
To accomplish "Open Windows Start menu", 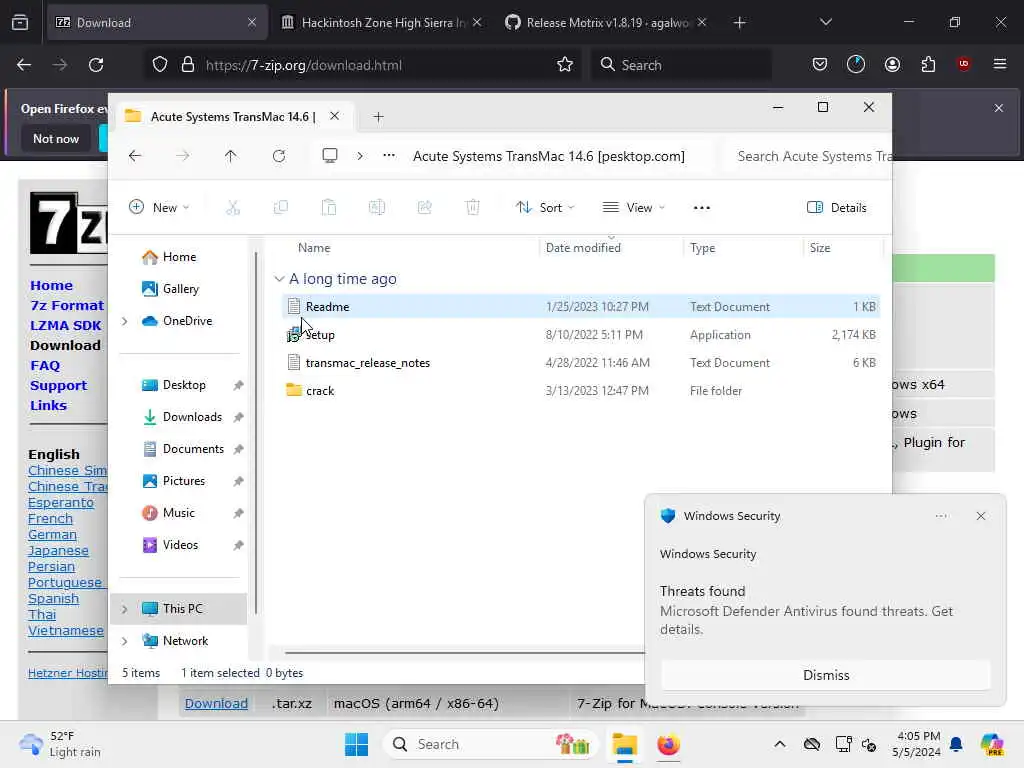I will coord(357,744).
